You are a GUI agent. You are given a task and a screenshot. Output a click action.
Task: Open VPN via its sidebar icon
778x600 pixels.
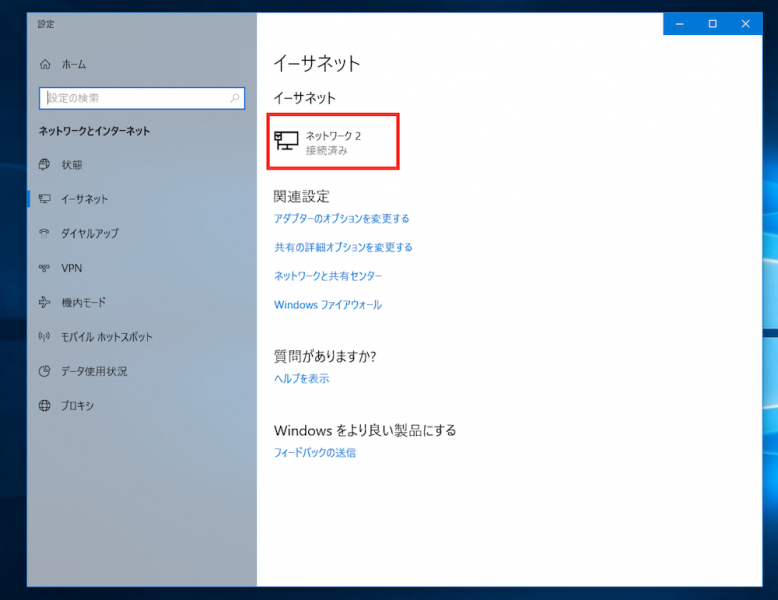(44, 268)
